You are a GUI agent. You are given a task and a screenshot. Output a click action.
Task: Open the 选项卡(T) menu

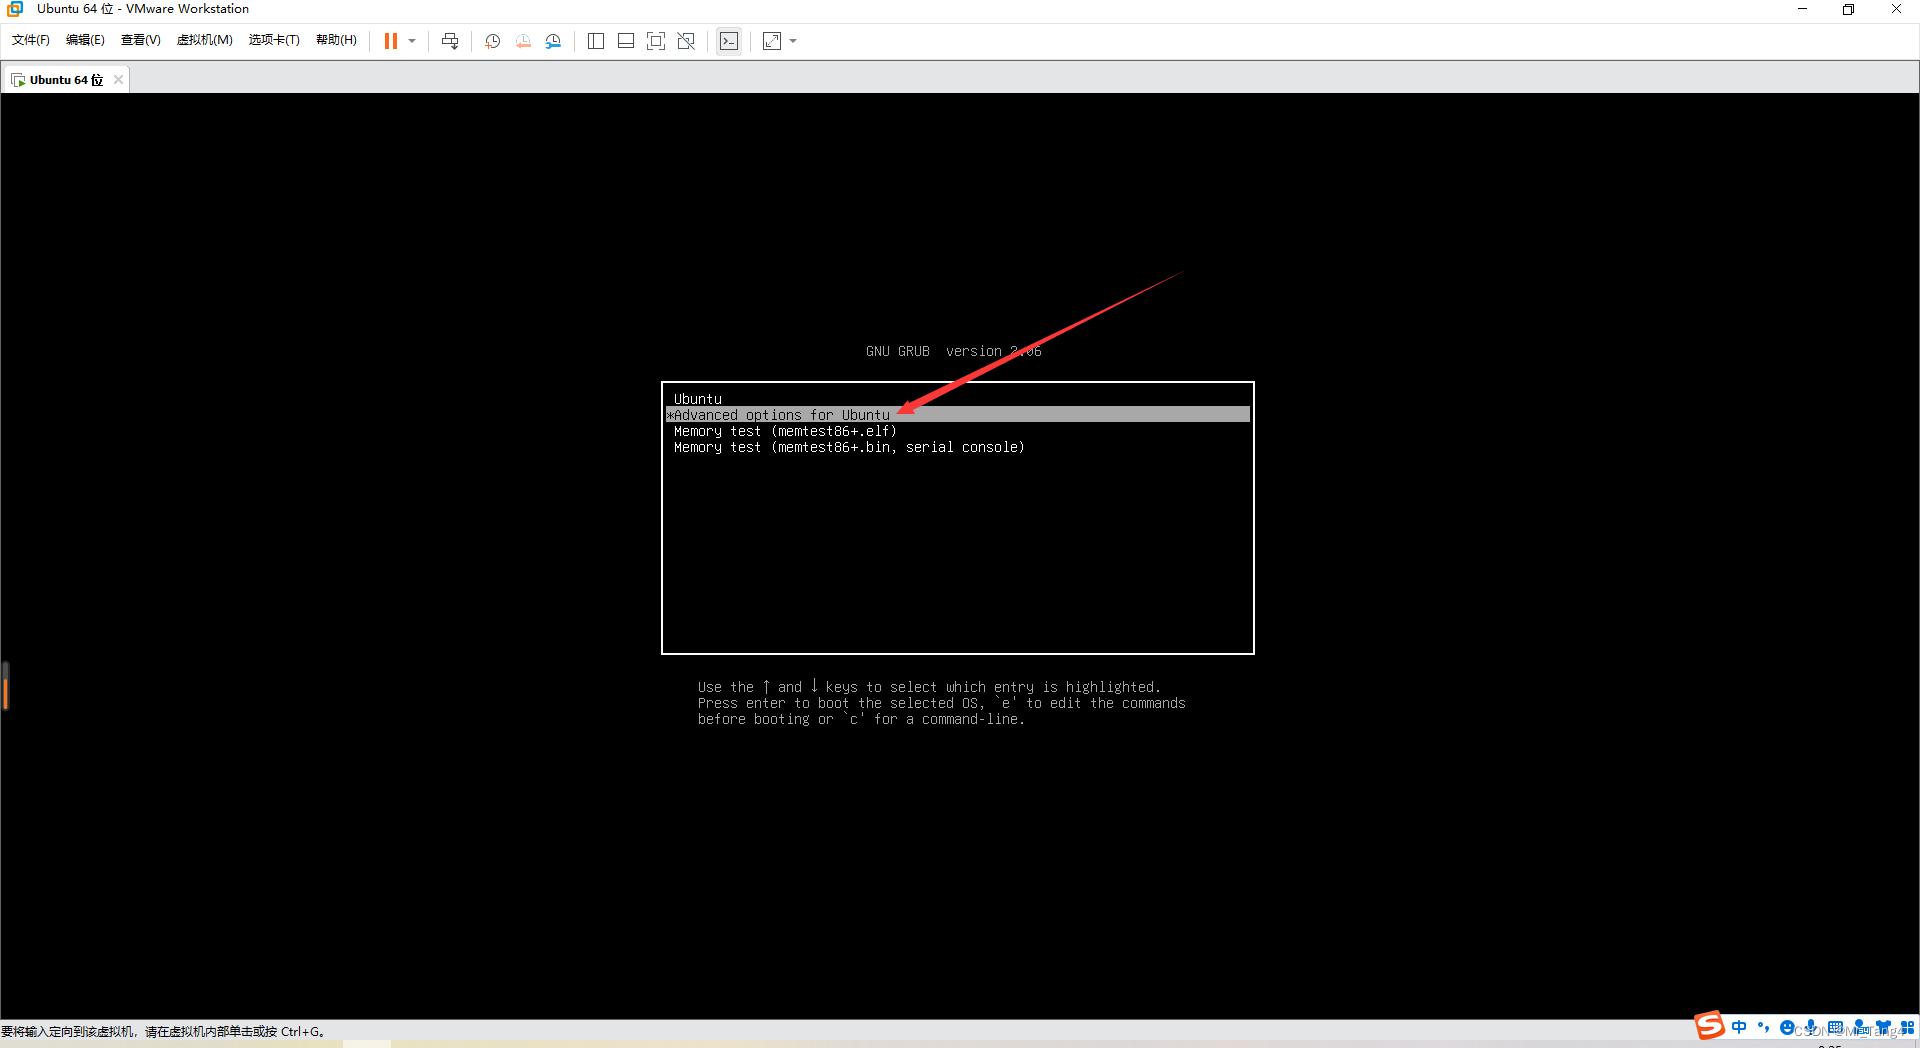[x=274, y=40]
